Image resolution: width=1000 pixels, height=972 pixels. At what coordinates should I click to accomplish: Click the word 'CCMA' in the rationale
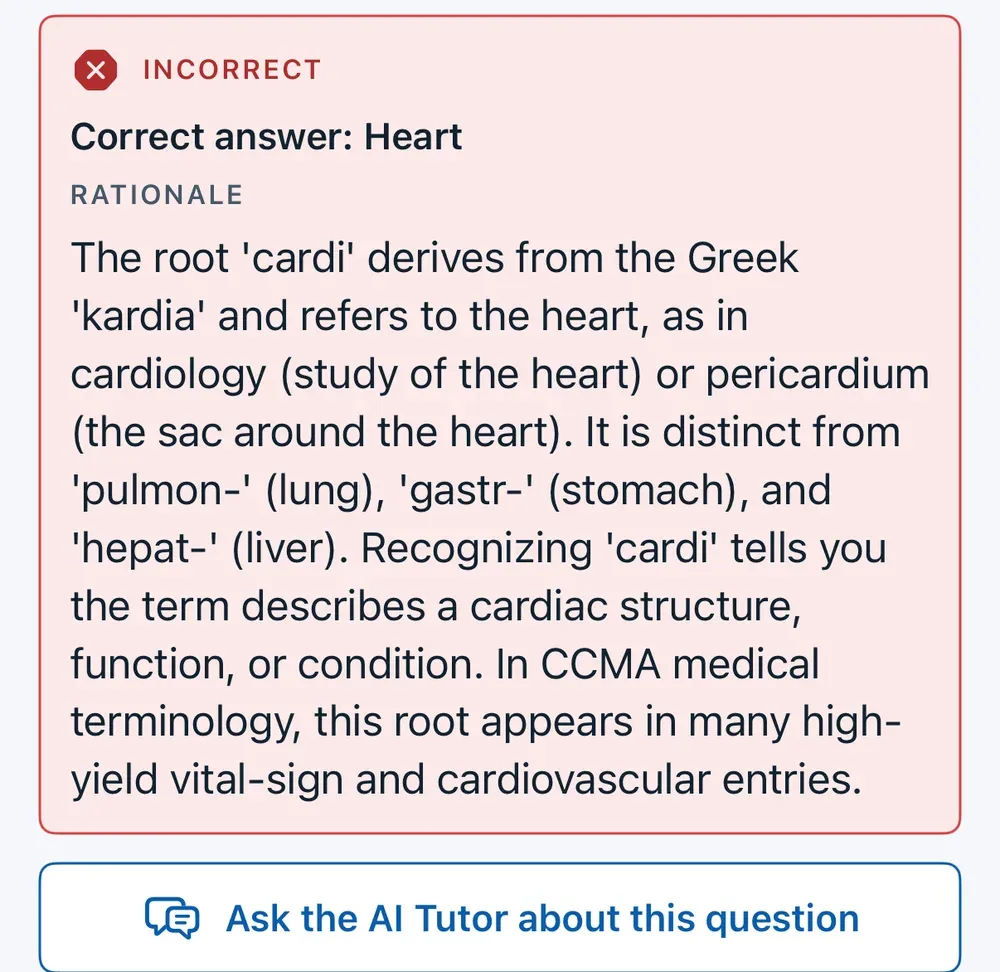coord(601,664)
